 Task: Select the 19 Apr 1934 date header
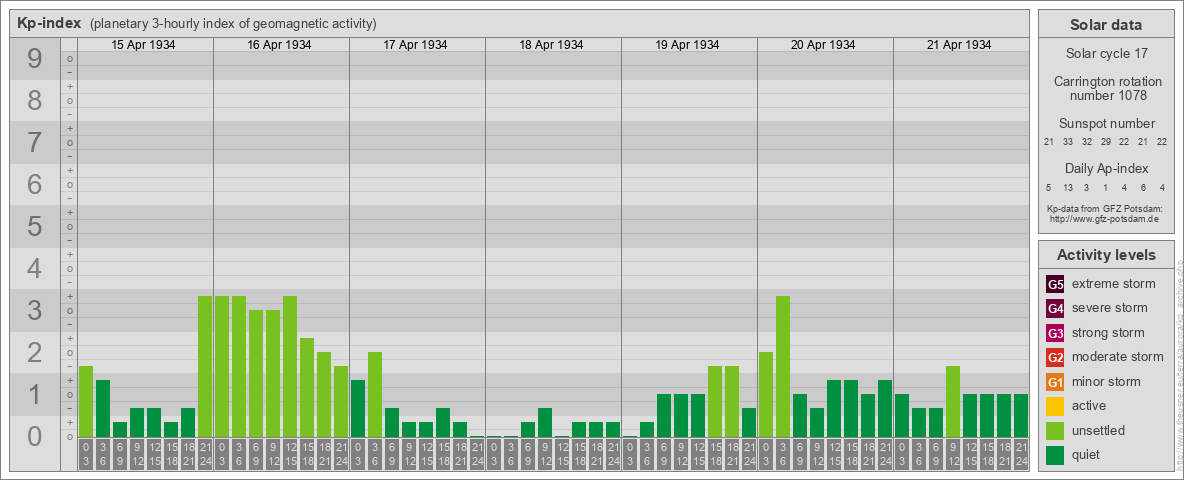(687, 45)
